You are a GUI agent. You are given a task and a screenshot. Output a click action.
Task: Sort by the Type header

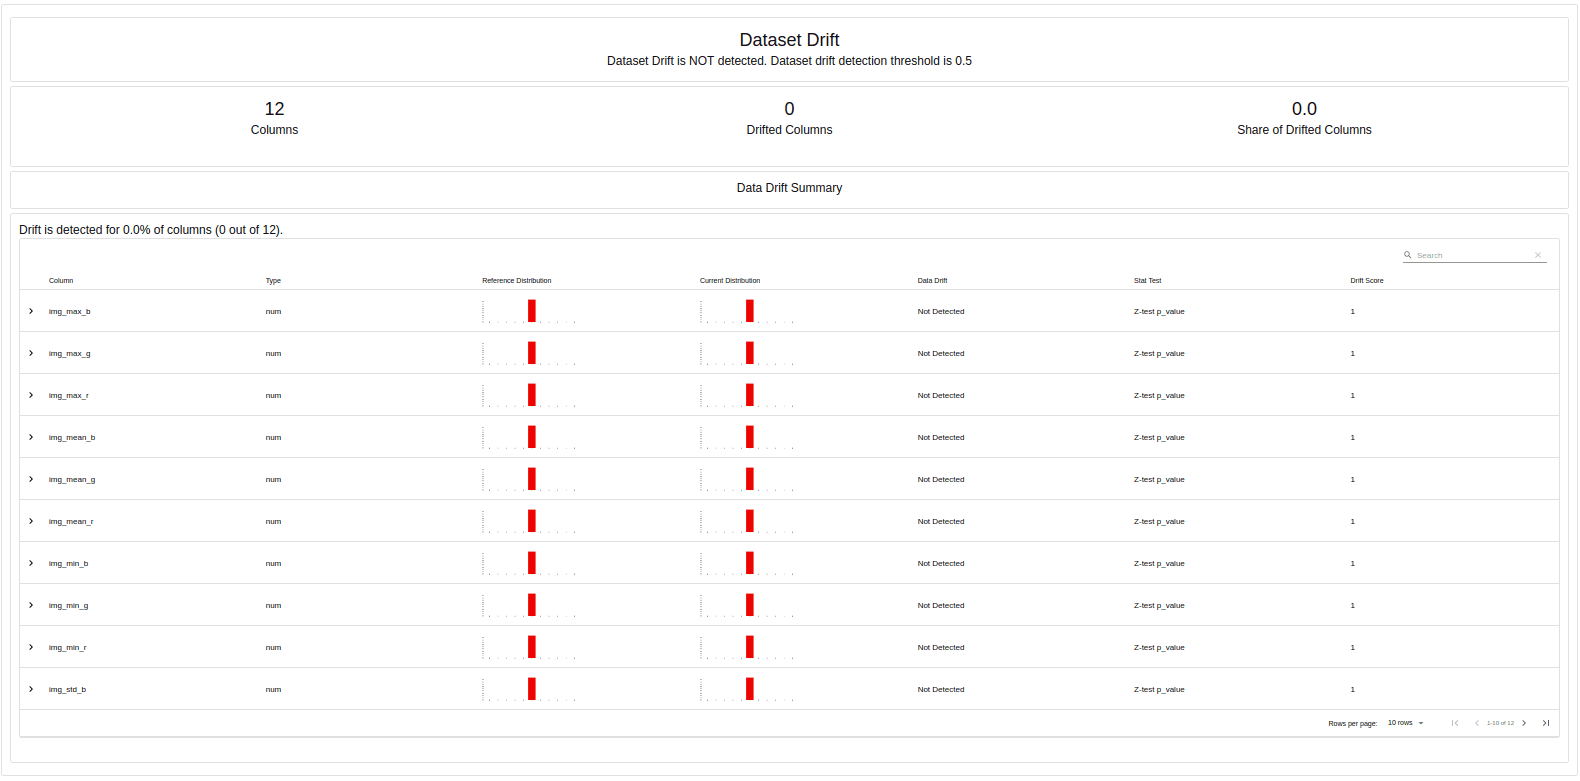point(273,281)
